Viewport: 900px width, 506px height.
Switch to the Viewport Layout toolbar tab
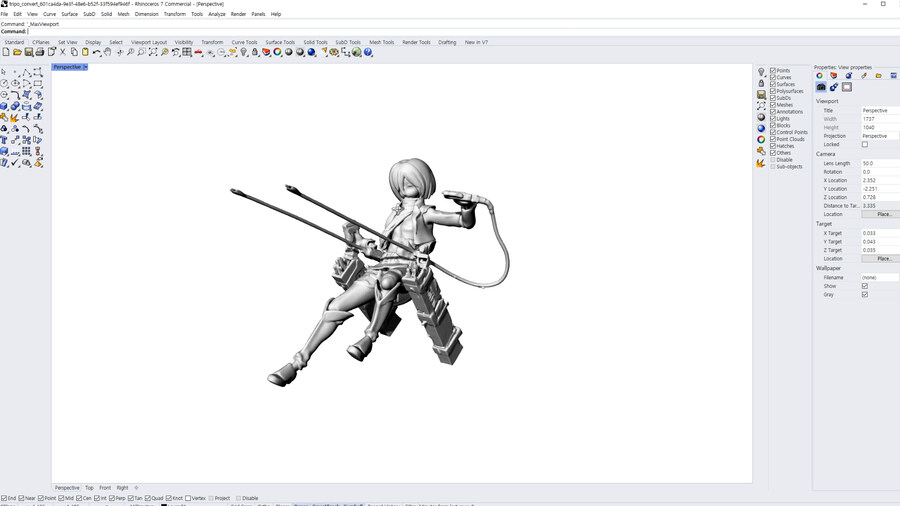point(149,42)
